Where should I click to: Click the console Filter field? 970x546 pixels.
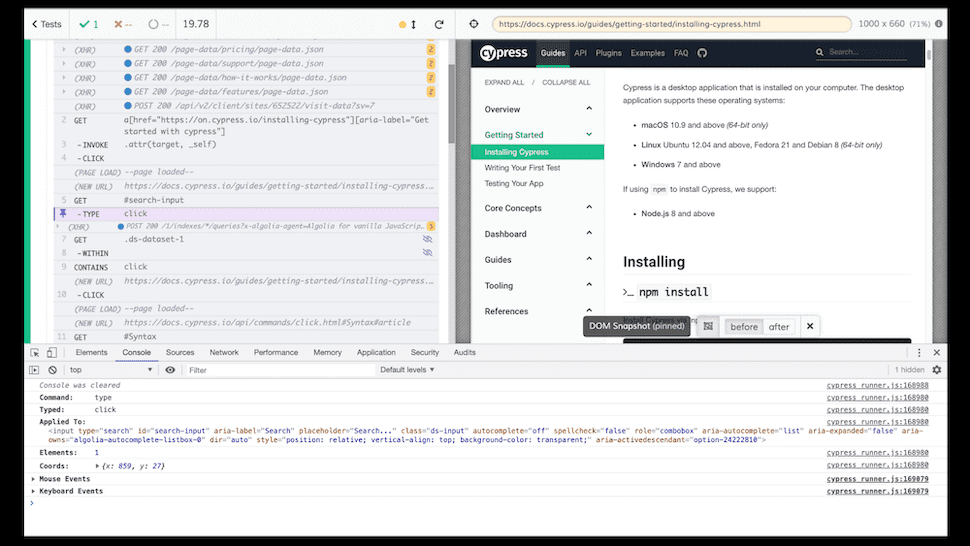pyautogui.click(x=280, y=370)
